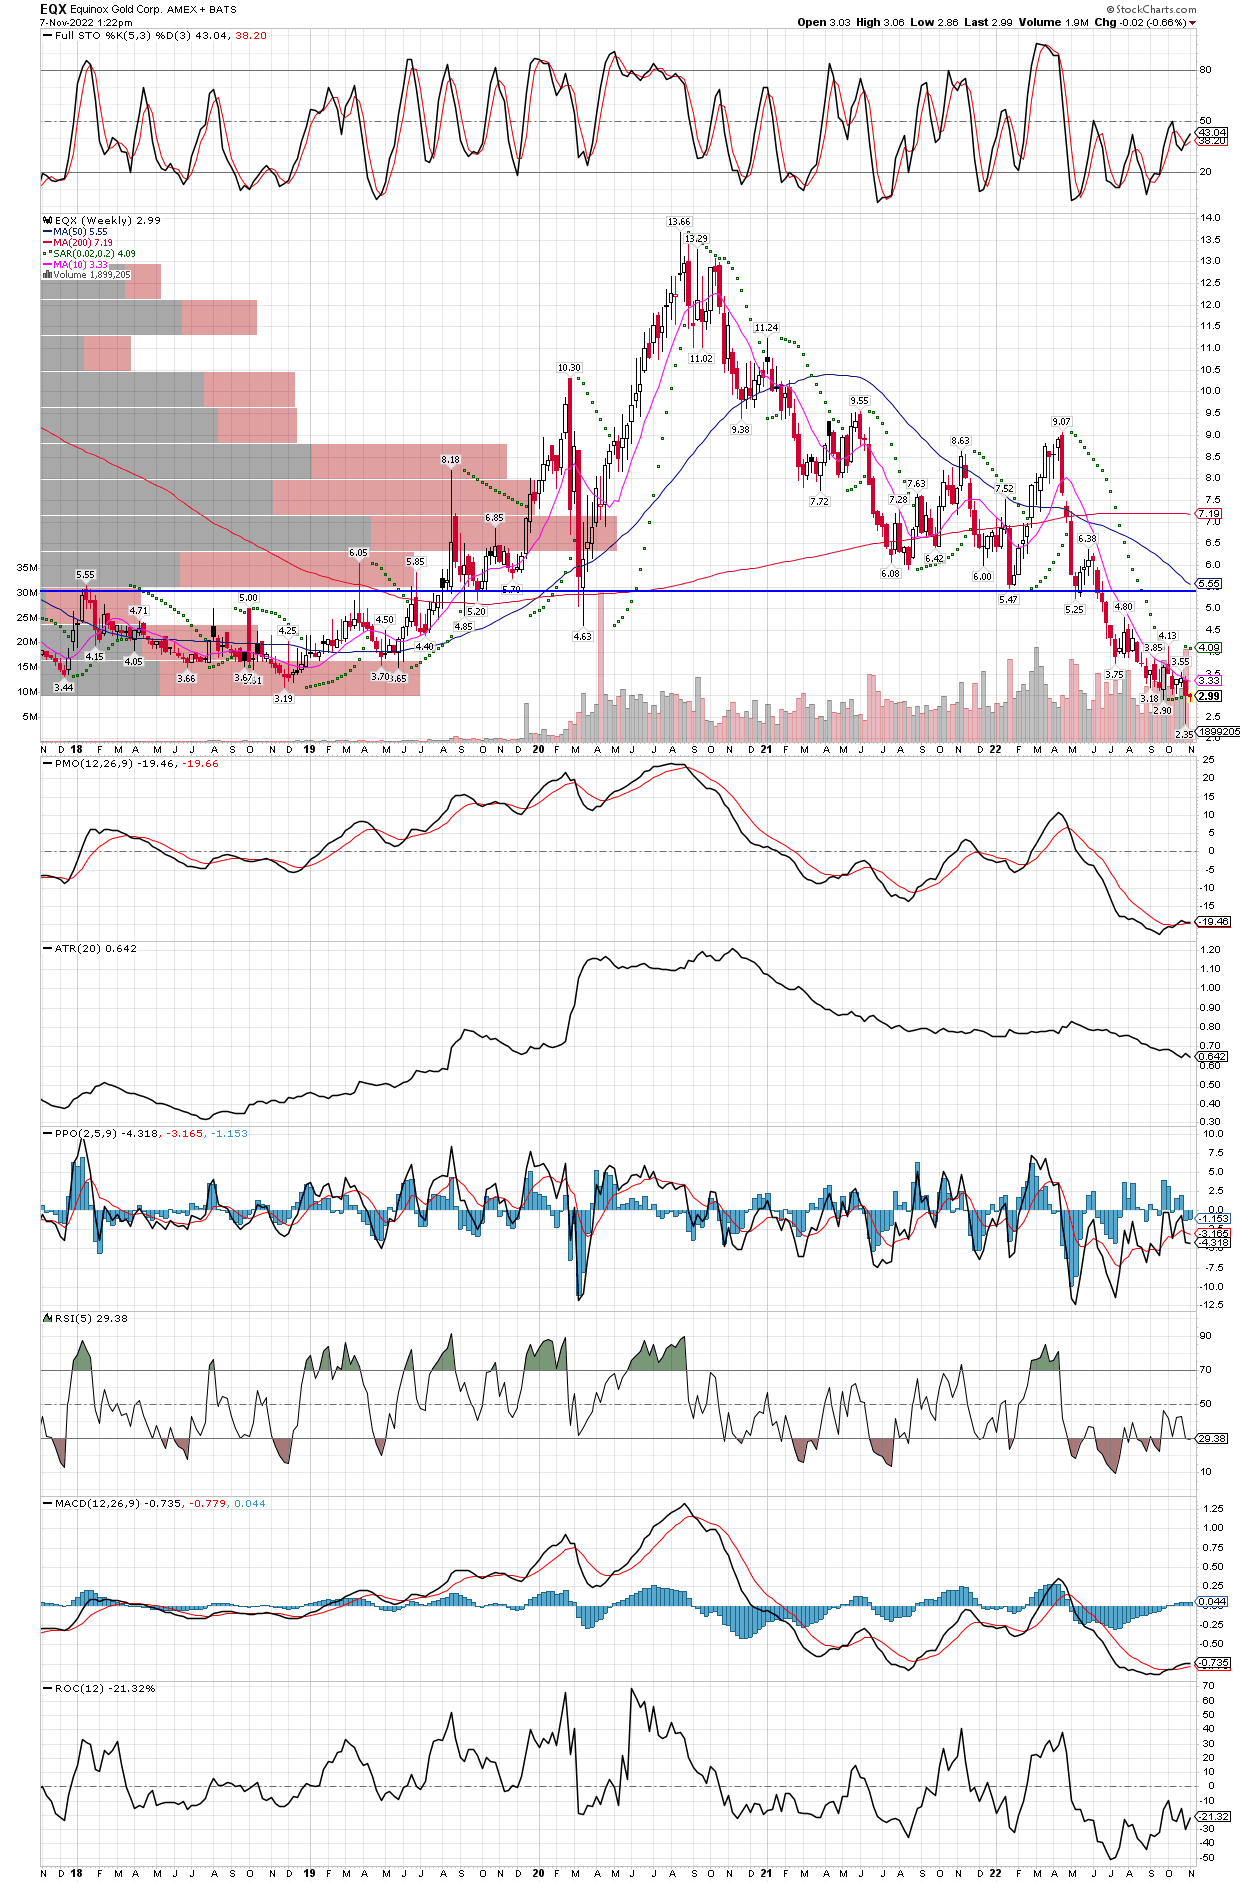Click the 4.09 SAR value tag on right axis
The image size is (1240, 1883).
click(1209, 648)
